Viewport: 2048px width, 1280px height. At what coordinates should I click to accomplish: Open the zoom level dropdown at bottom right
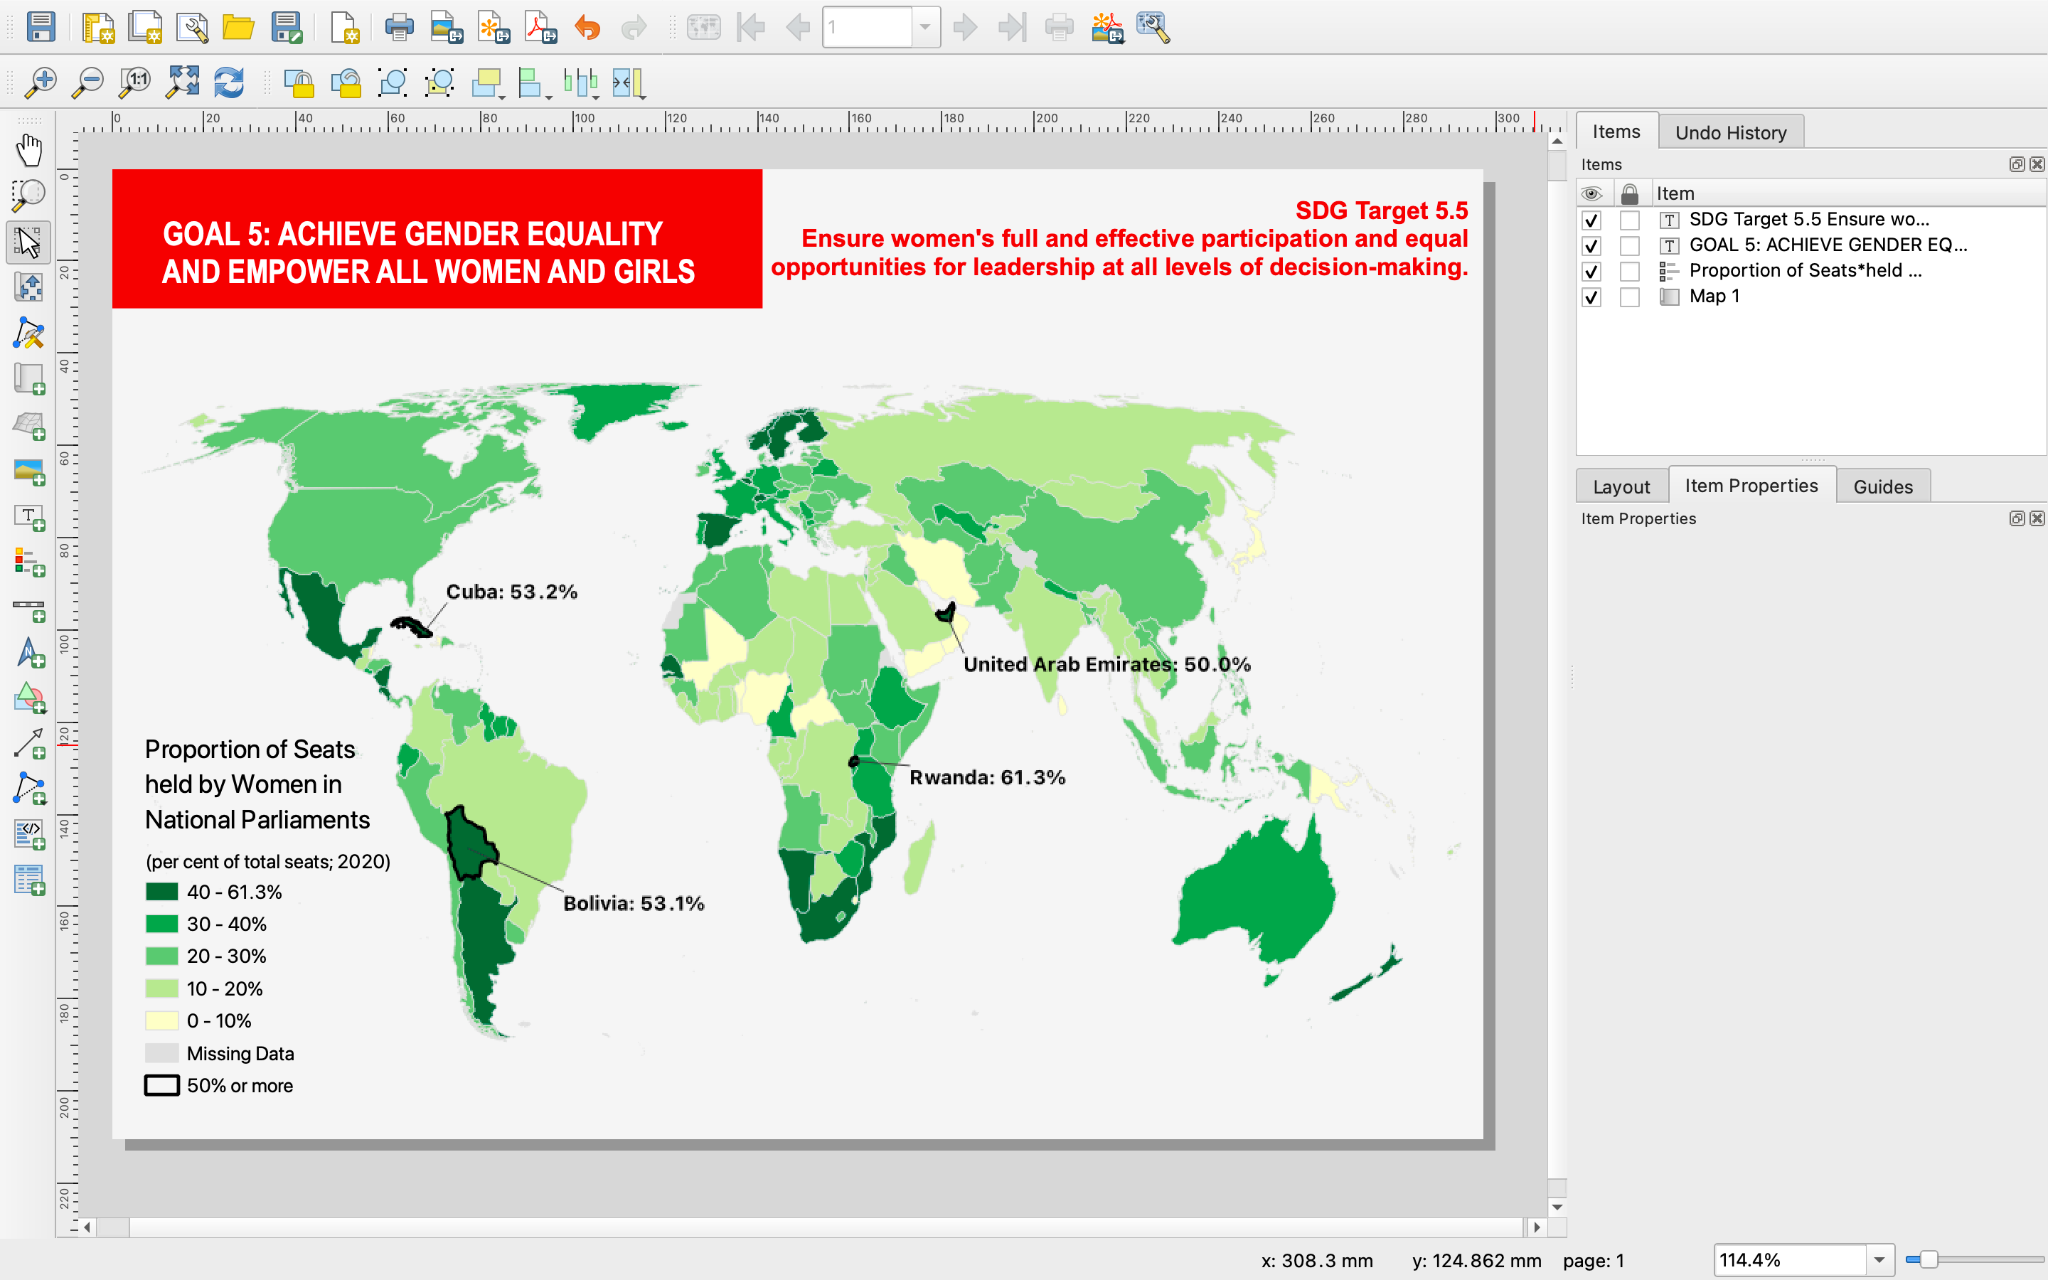[1879, 1259]
